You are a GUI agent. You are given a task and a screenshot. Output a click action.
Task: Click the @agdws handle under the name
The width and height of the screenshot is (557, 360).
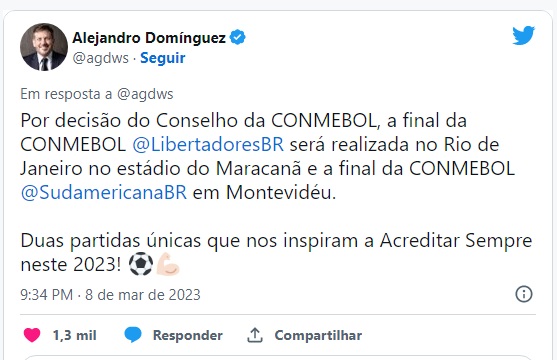pyautogui.click(x=101, y=58)
